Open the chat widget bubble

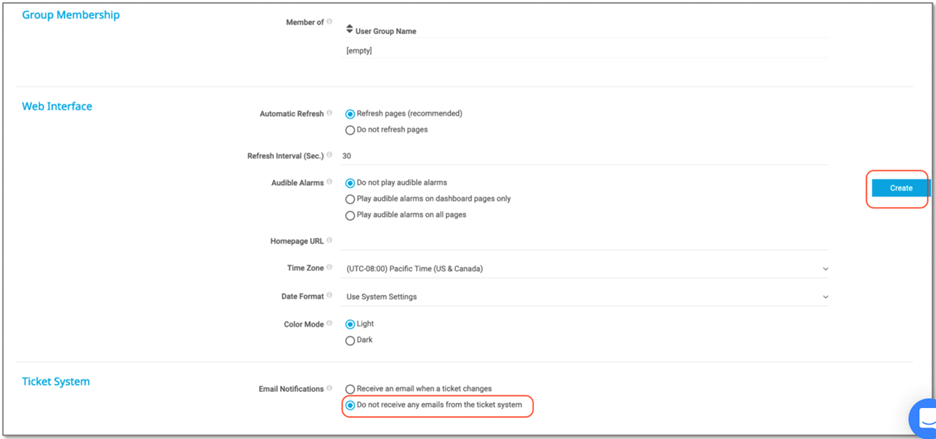[923, 420]
